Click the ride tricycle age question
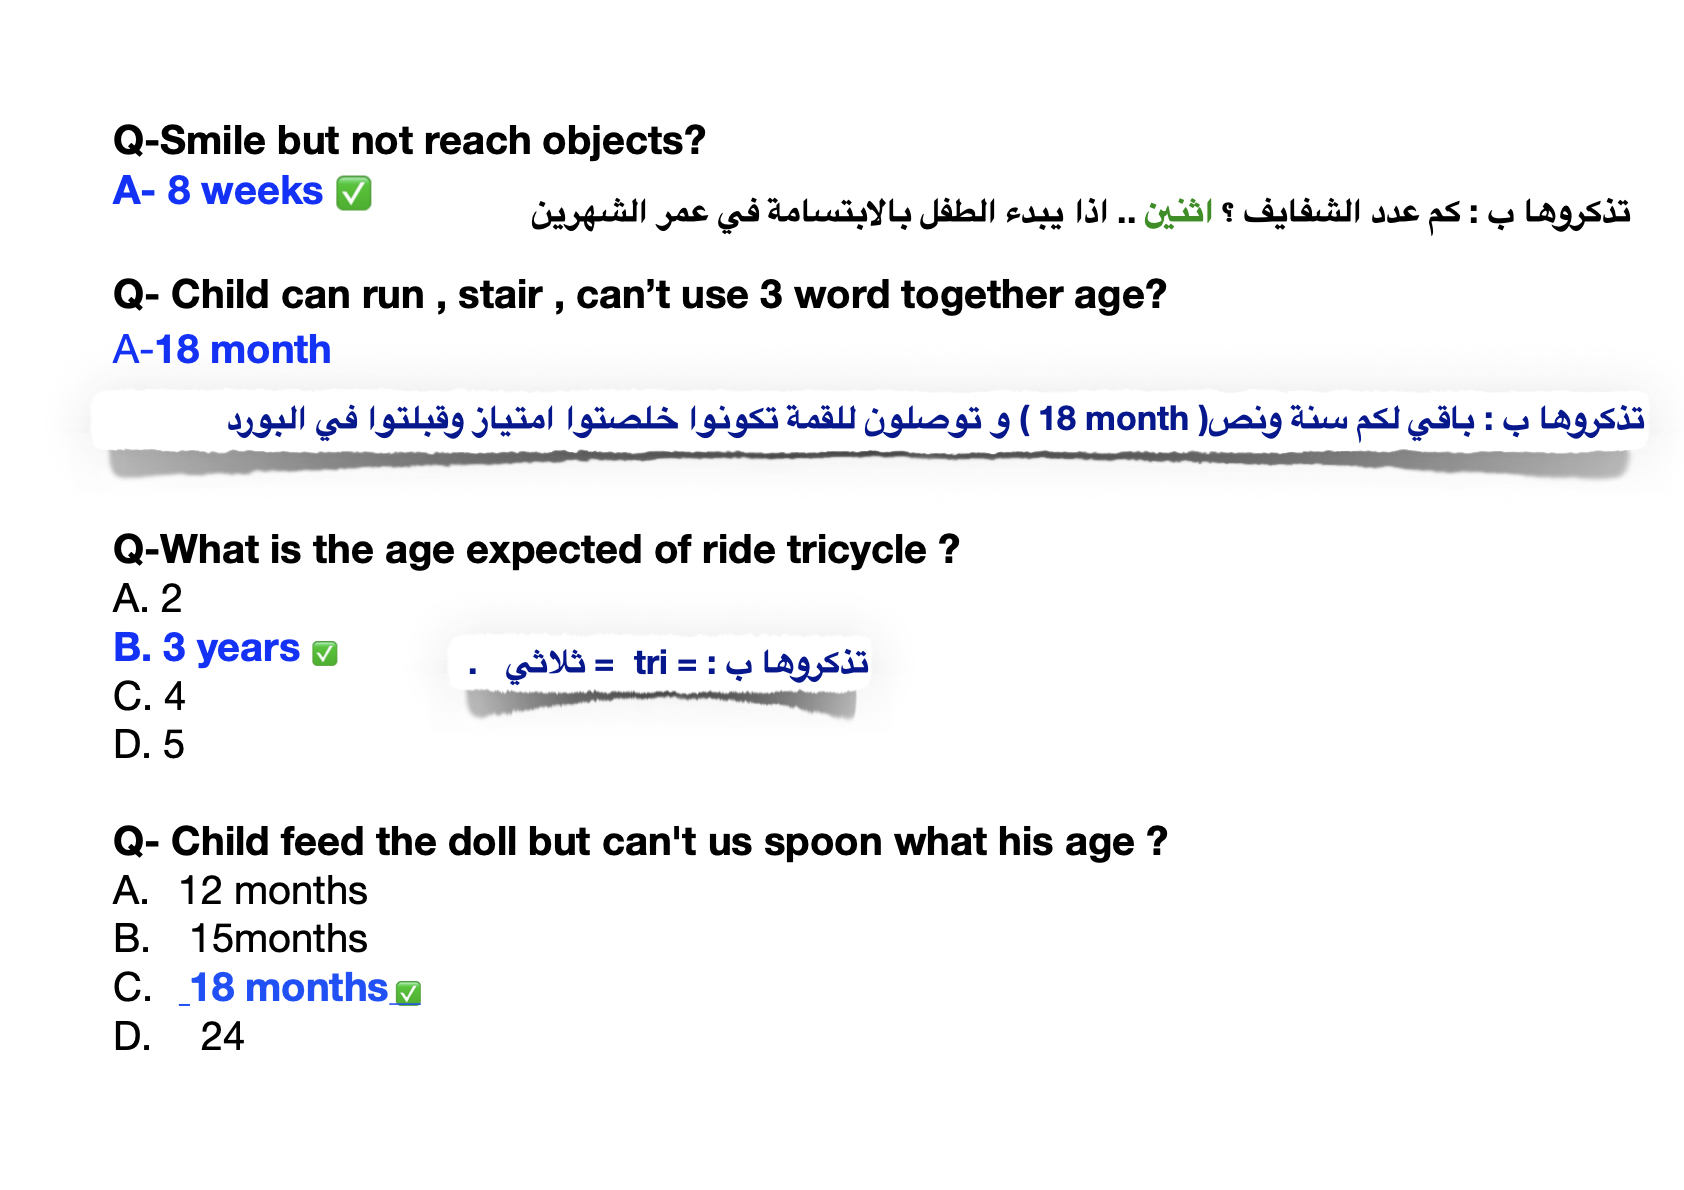This screenshot has width=1684, height=1190. (x=536, y=550)
